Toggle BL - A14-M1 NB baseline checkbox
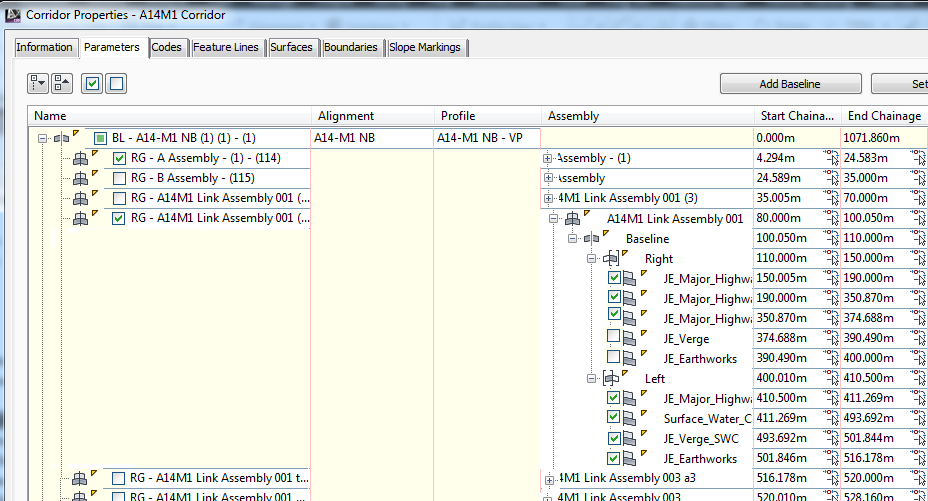The image size is (928, 501). [101, 138]
